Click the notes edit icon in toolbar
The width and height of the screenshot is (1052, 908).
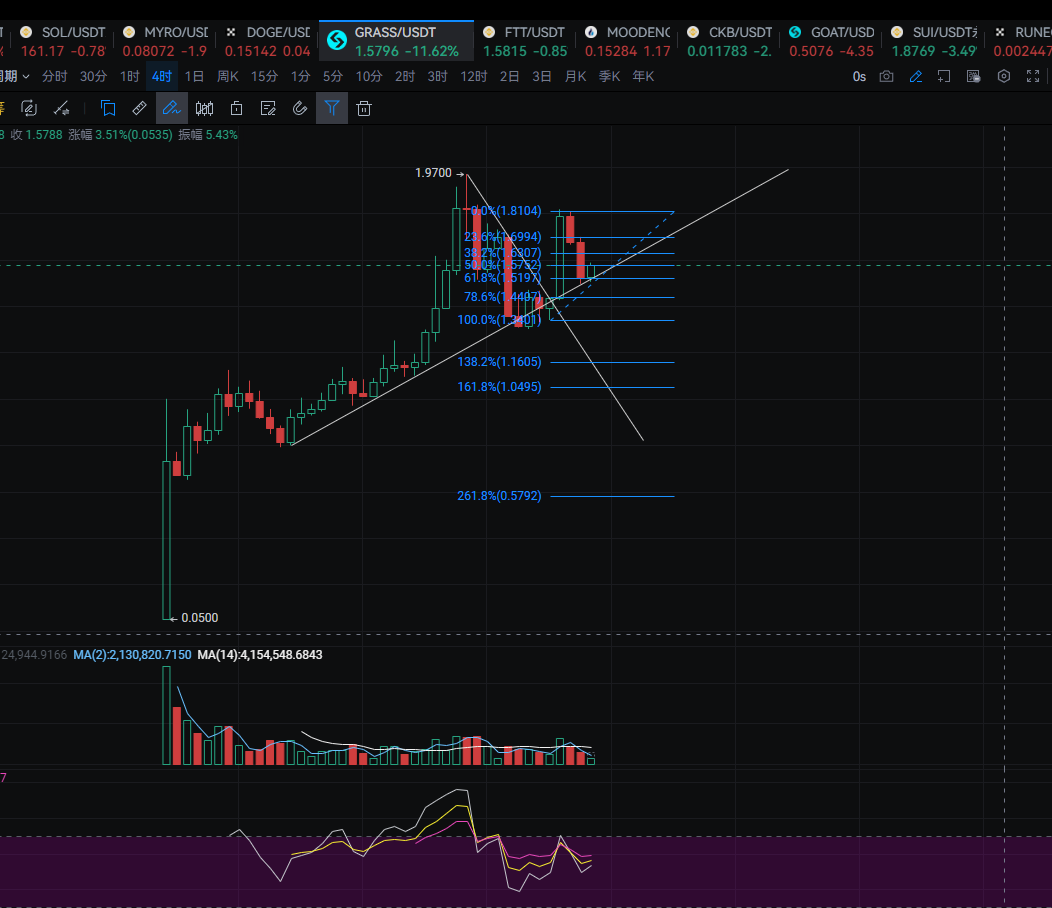(x=268, y=109)
